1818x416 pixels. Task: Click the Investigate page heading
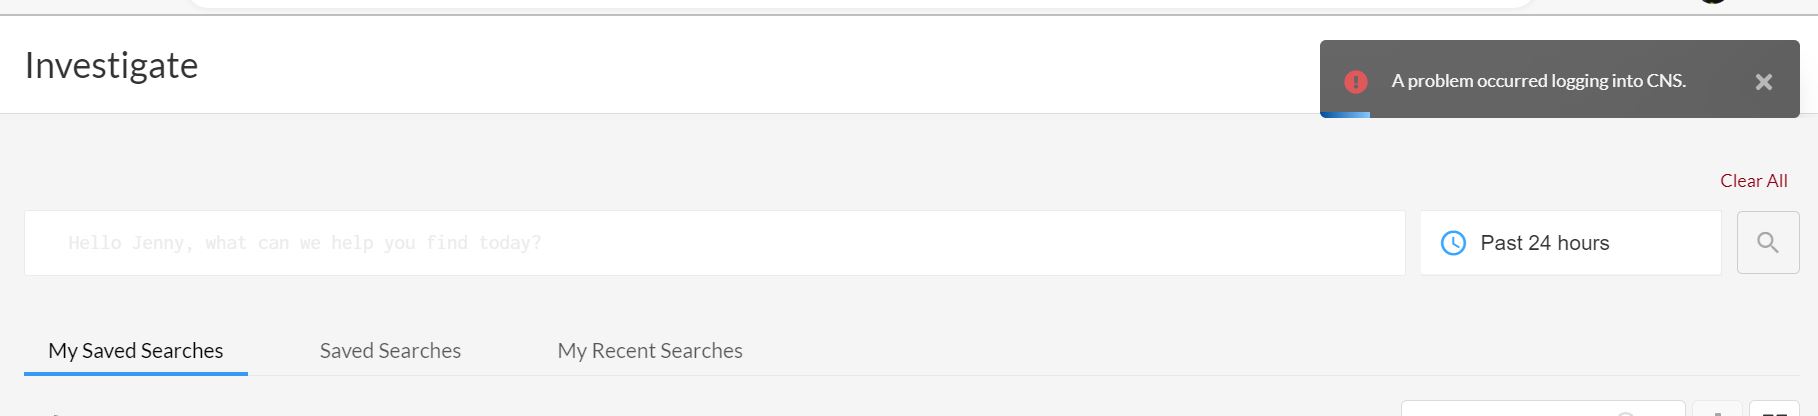111,66
